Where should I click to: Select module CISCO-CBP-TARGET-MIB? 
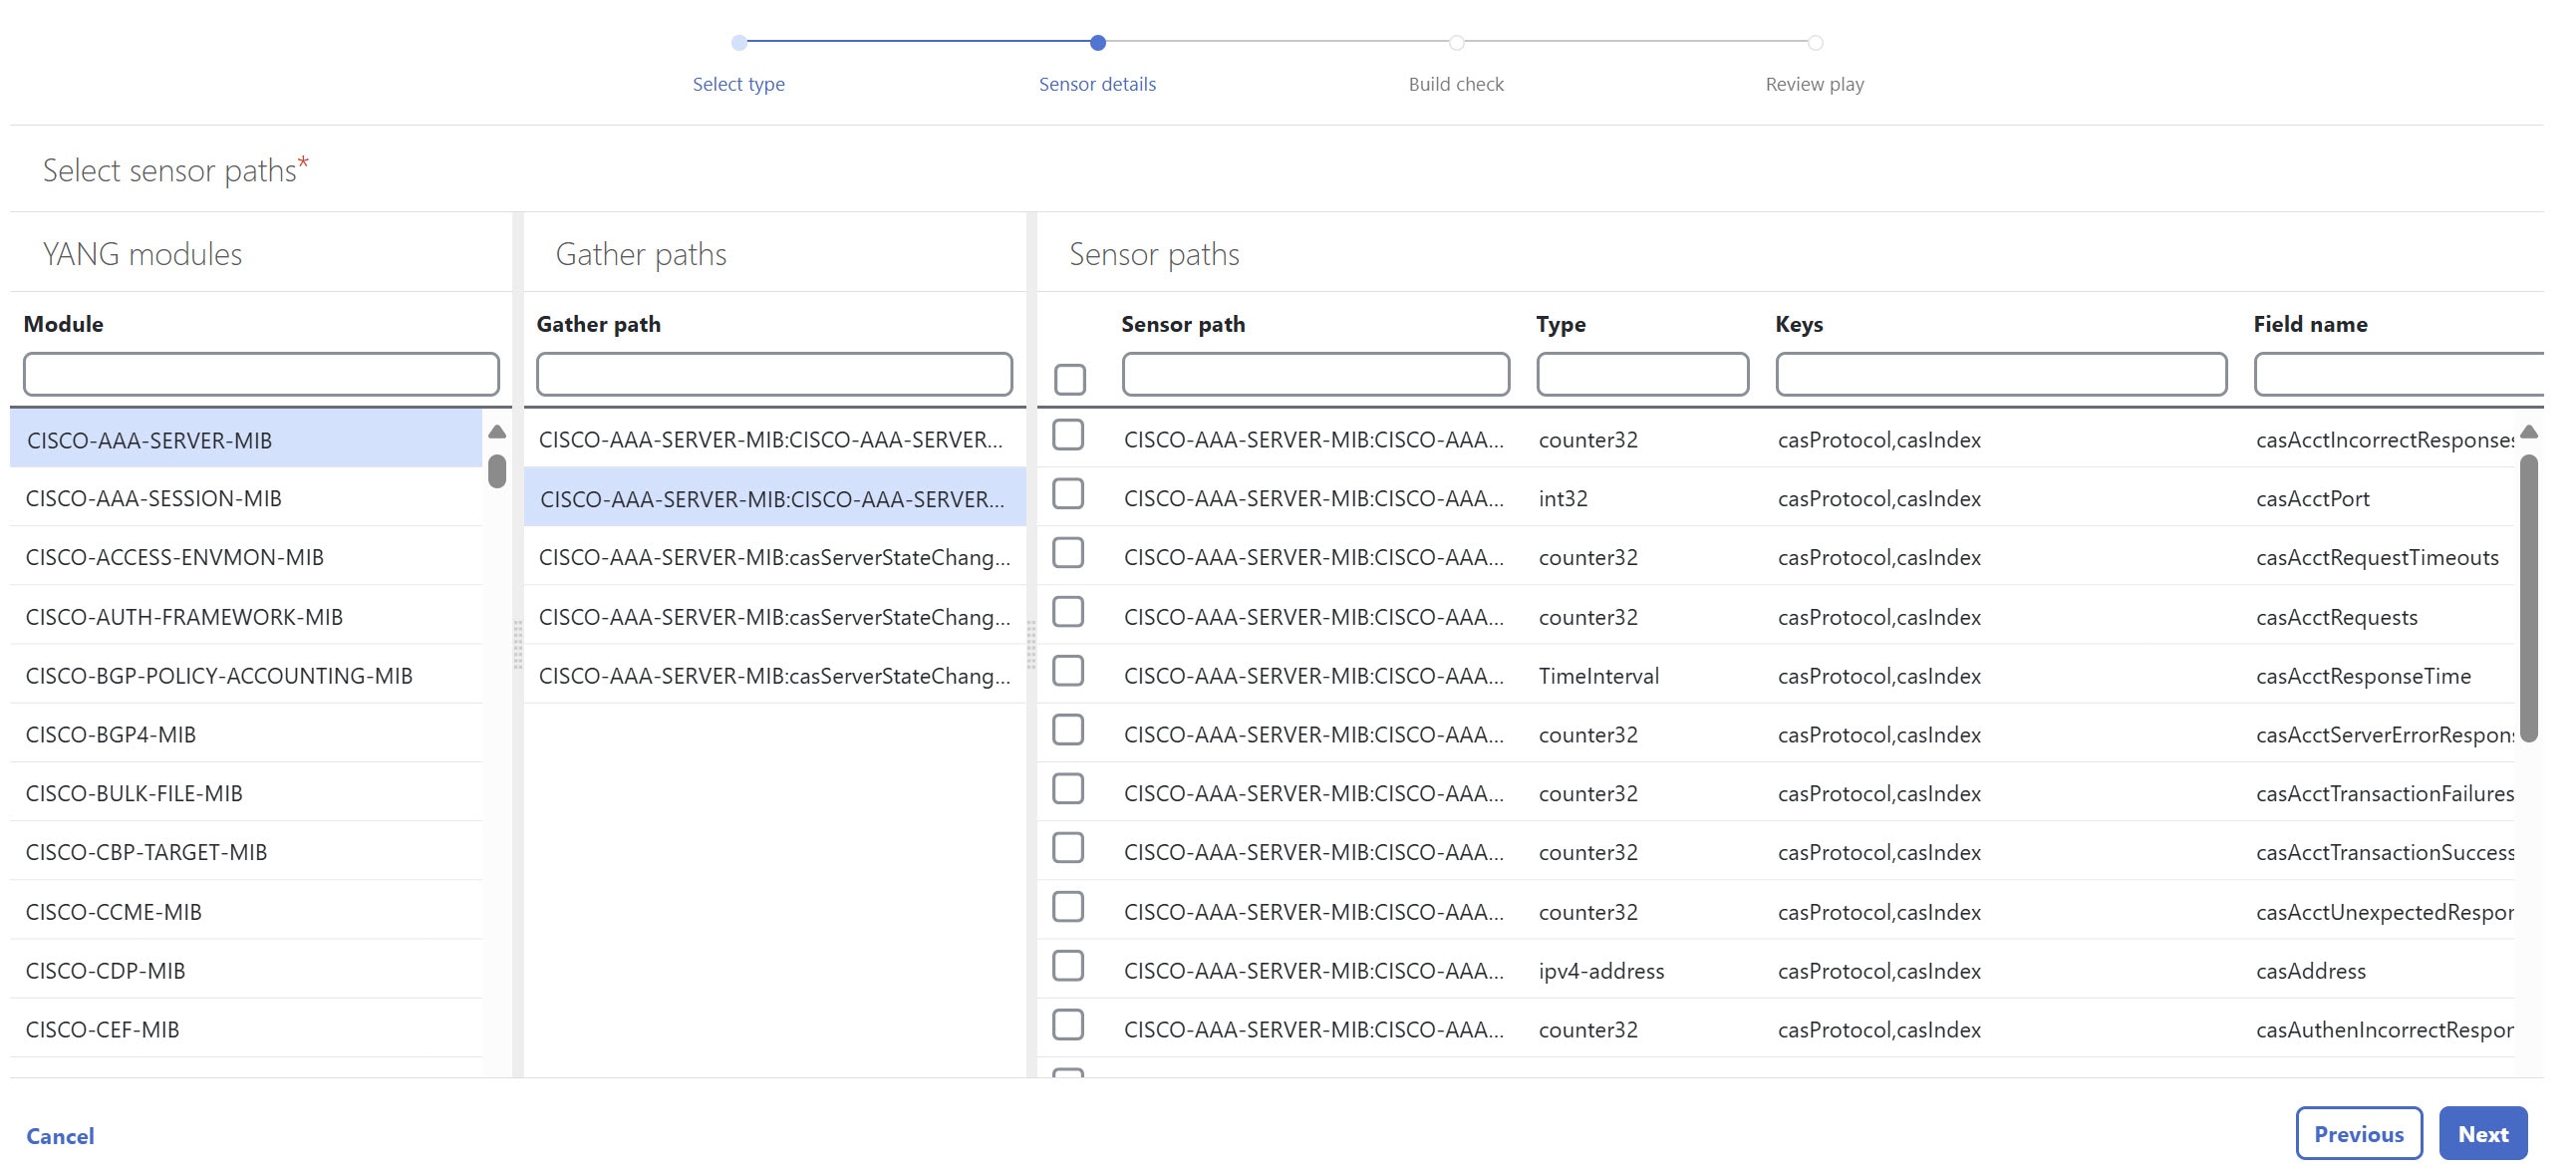[246, 853]
